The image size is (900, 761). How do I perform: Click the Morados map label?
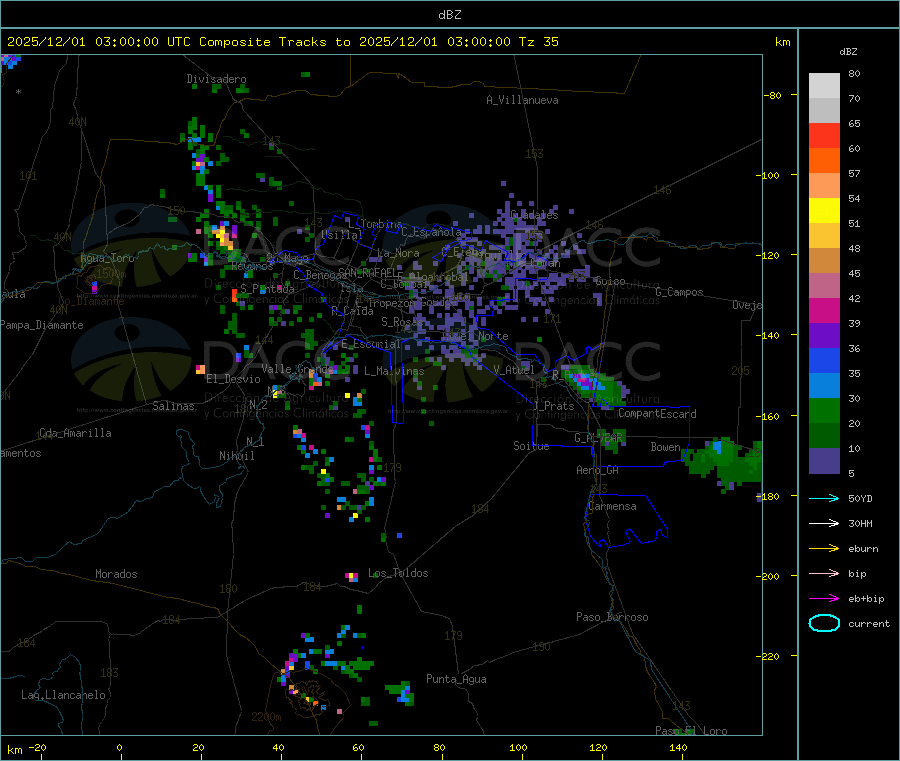click(116, 574)
